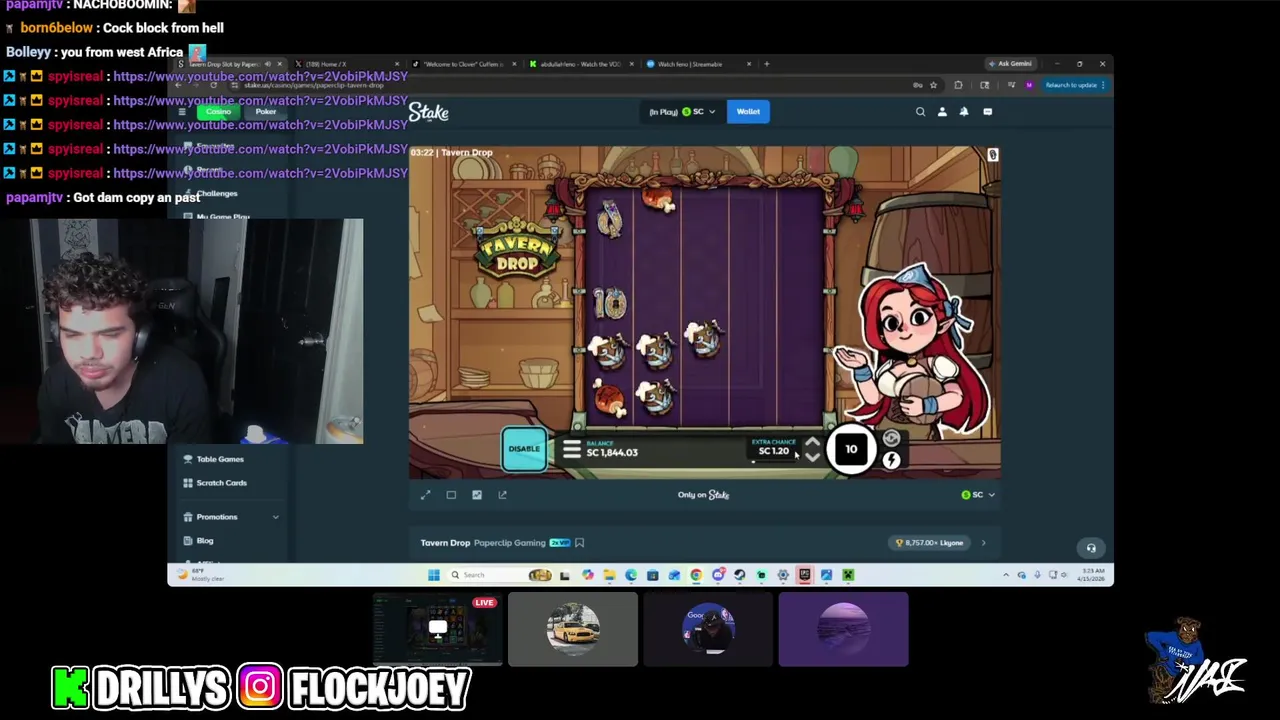Bookmark Tavern Drop as favourite
This screenshot has width=1280, height=720.
[579, 543]
